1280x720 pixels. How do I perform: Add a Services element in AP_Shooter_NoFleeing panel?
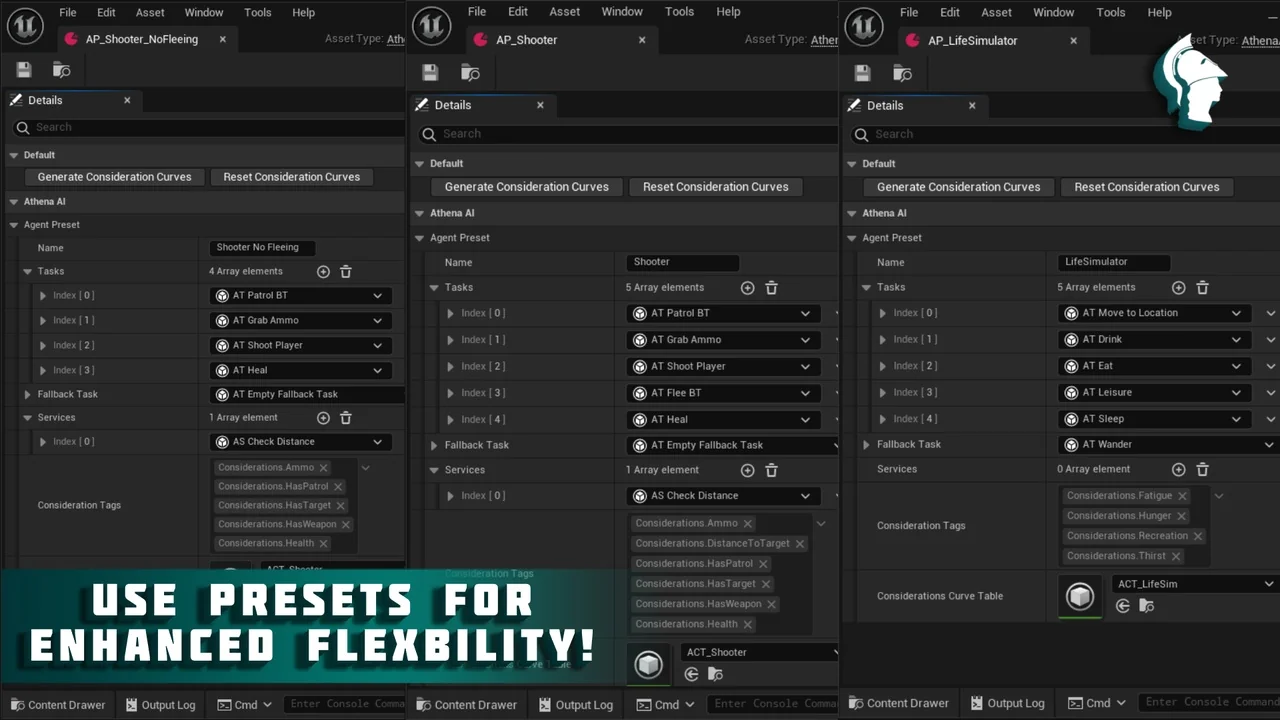323,418
